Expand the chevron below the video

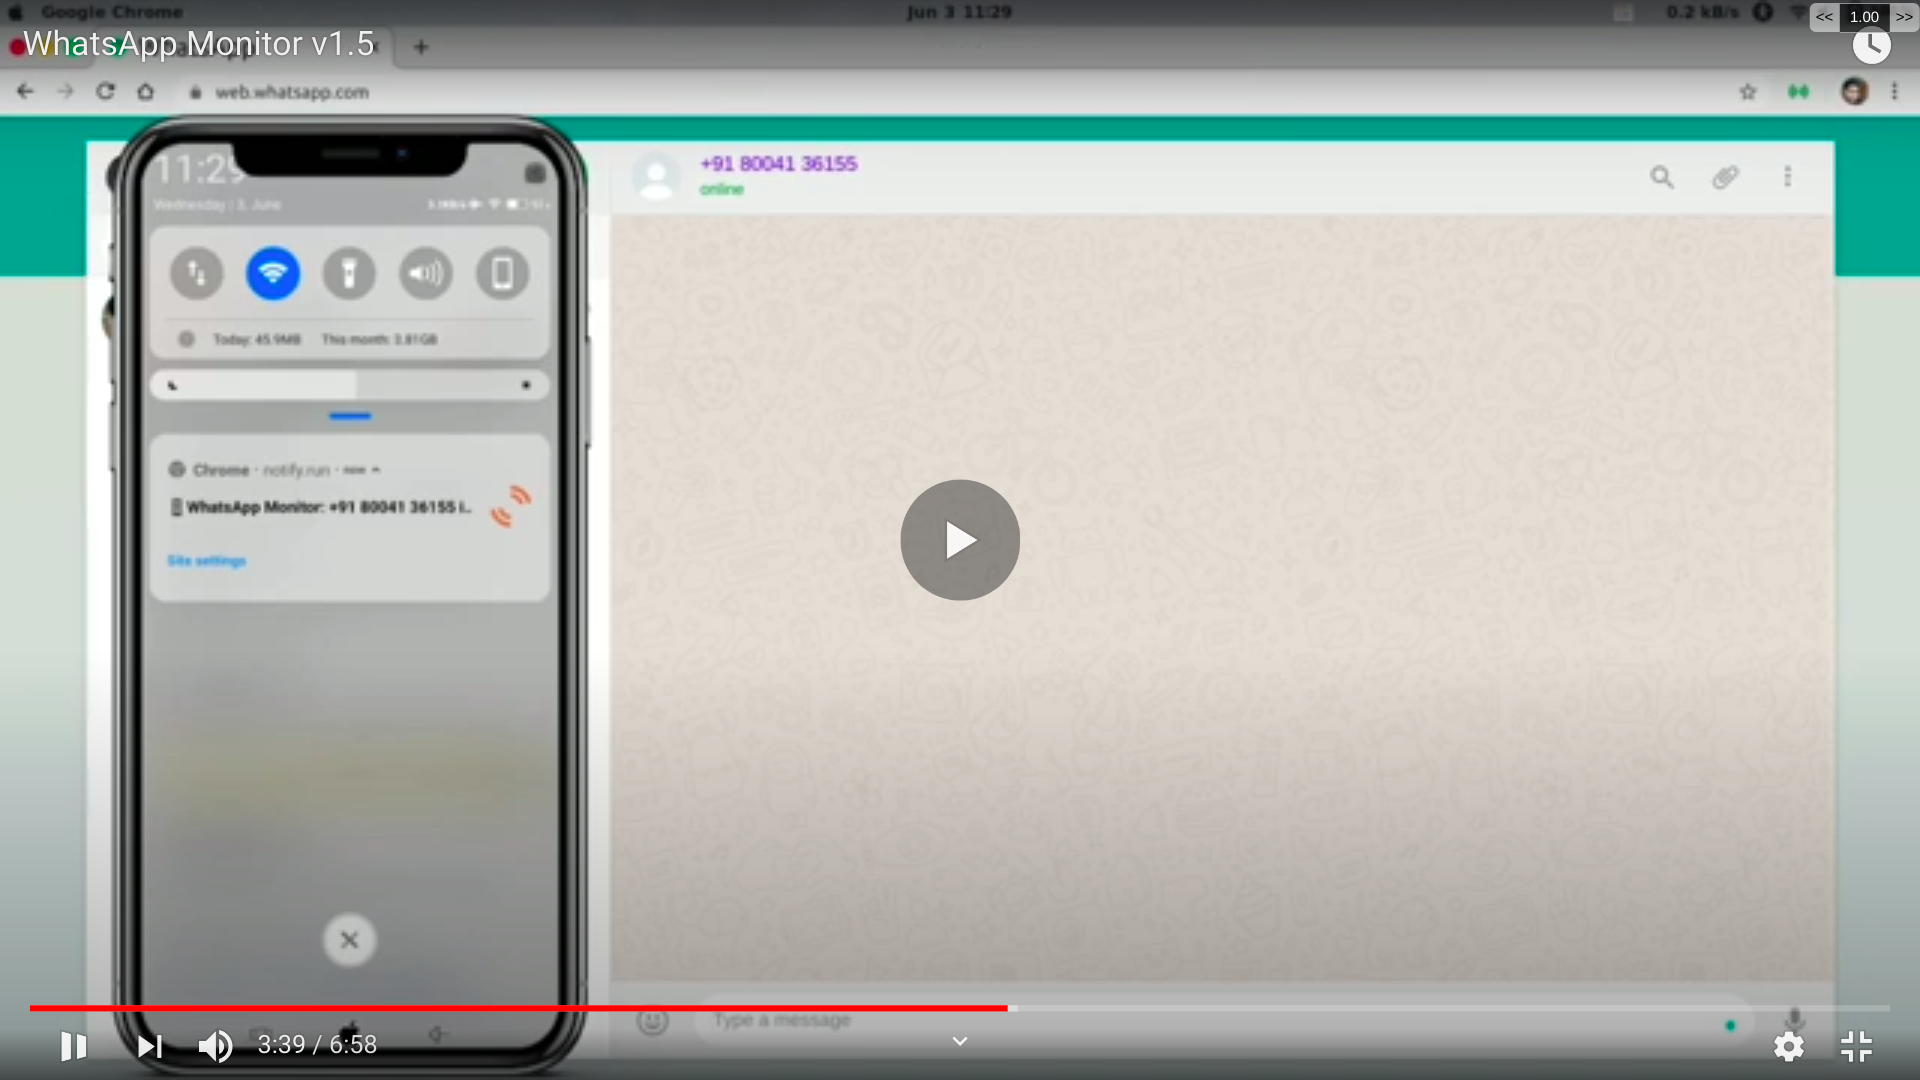point(960,1042)
